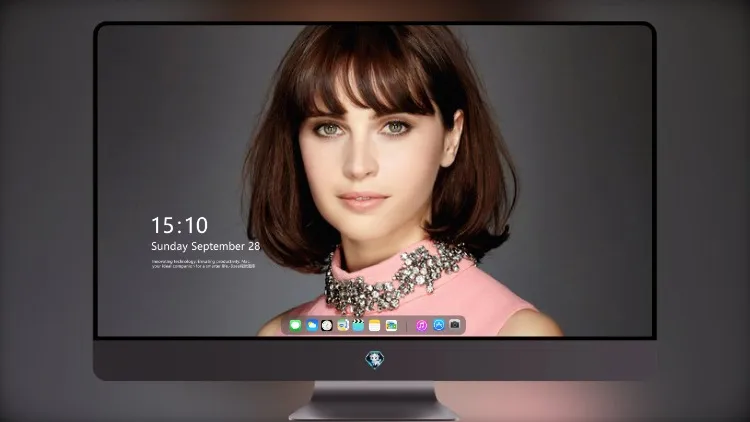
Task: Open the Clock app in dock
Action: coord(327,325)
